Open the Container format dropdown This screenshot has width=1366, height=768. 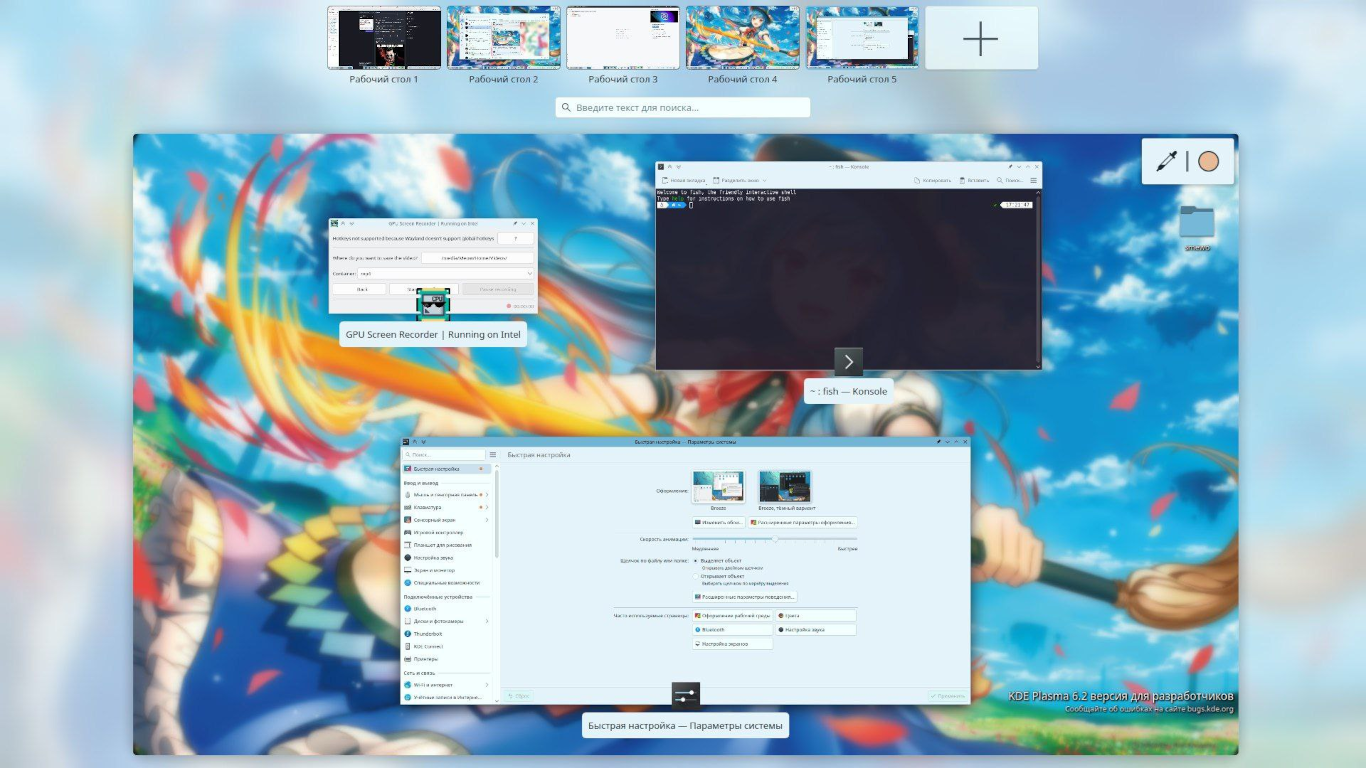point(445,273)
